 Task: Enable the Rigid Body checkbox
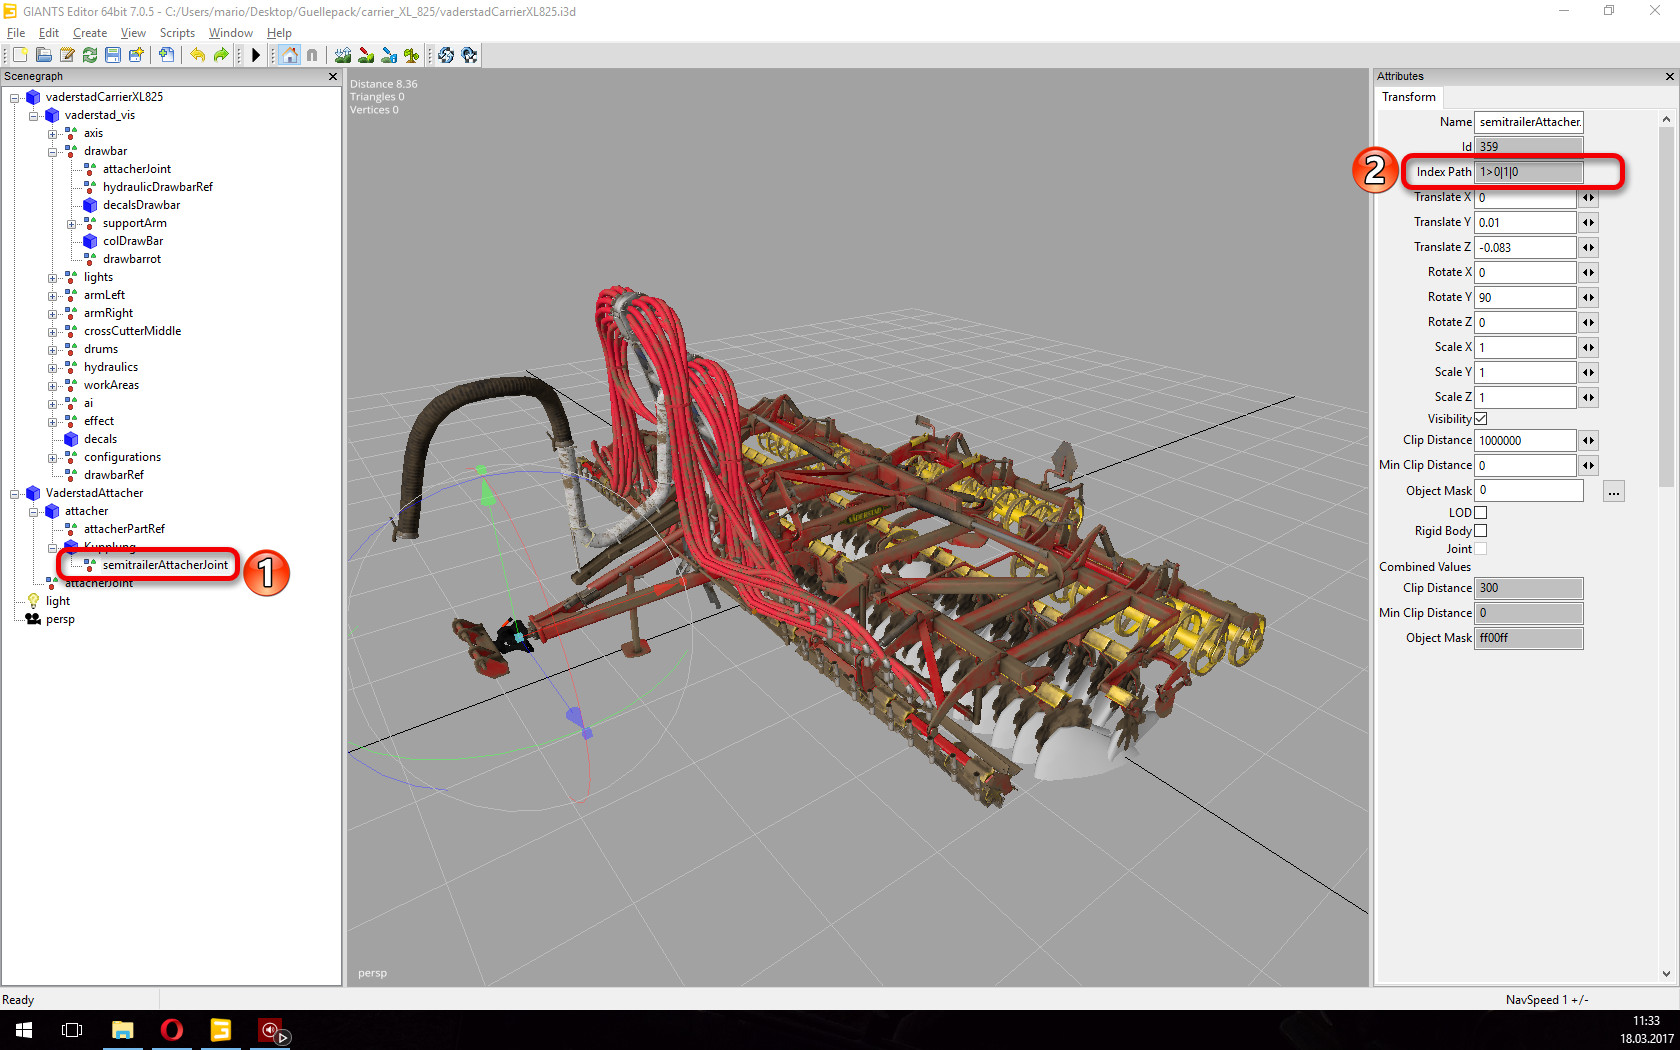pyautogui.click(x=1481, y=531)
